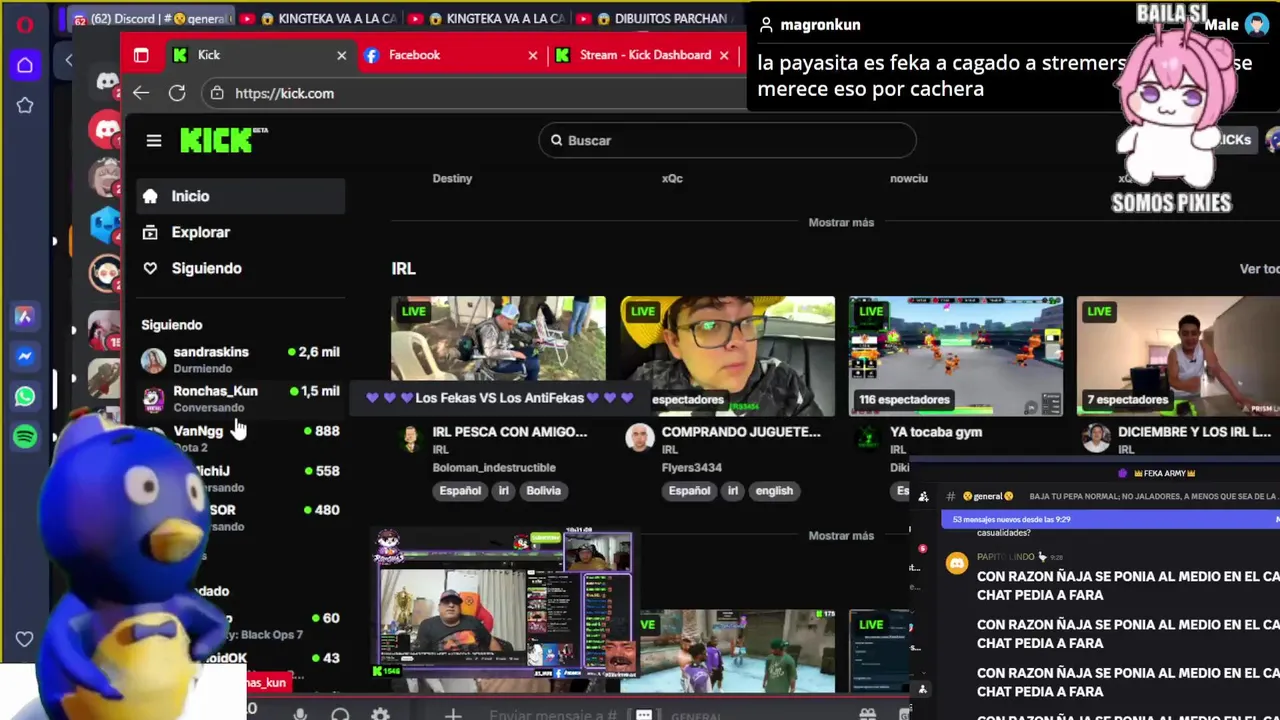Image resolution: width=1280 pixels, height=720 pixels.
Task: Select the Kick browser tab
Action: coord(258,55)
